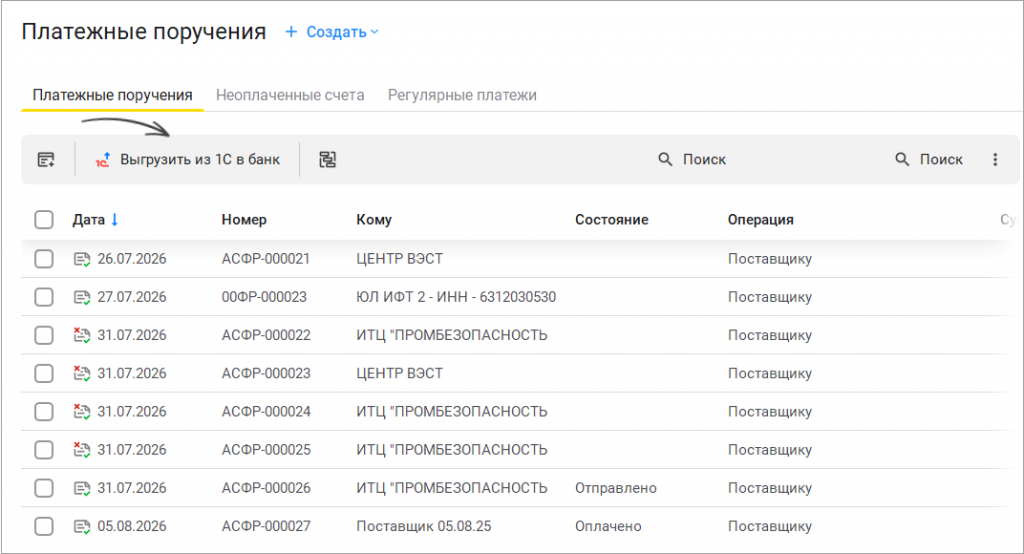Click document status icon for АСФР-000022
1024x554 pixels.
82,335
